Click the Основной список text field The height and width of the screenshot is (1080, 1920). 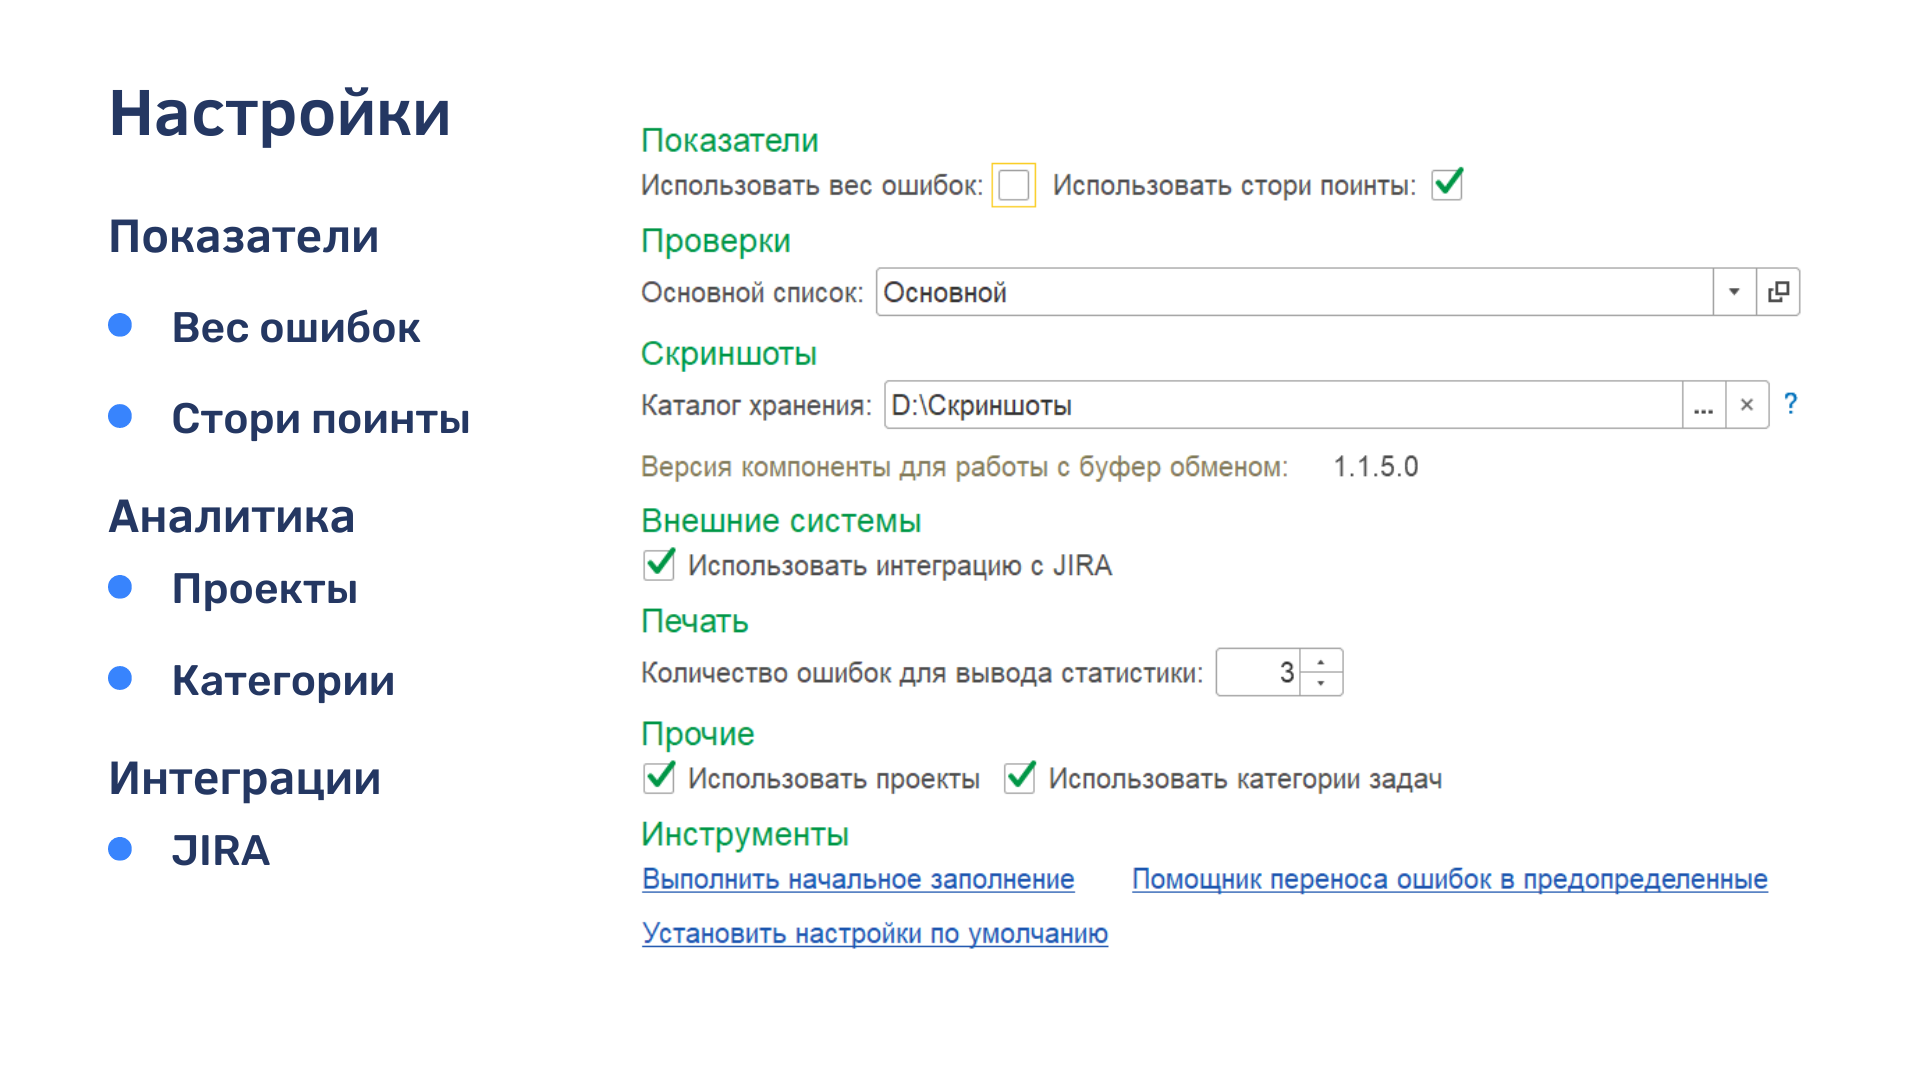1290,292
